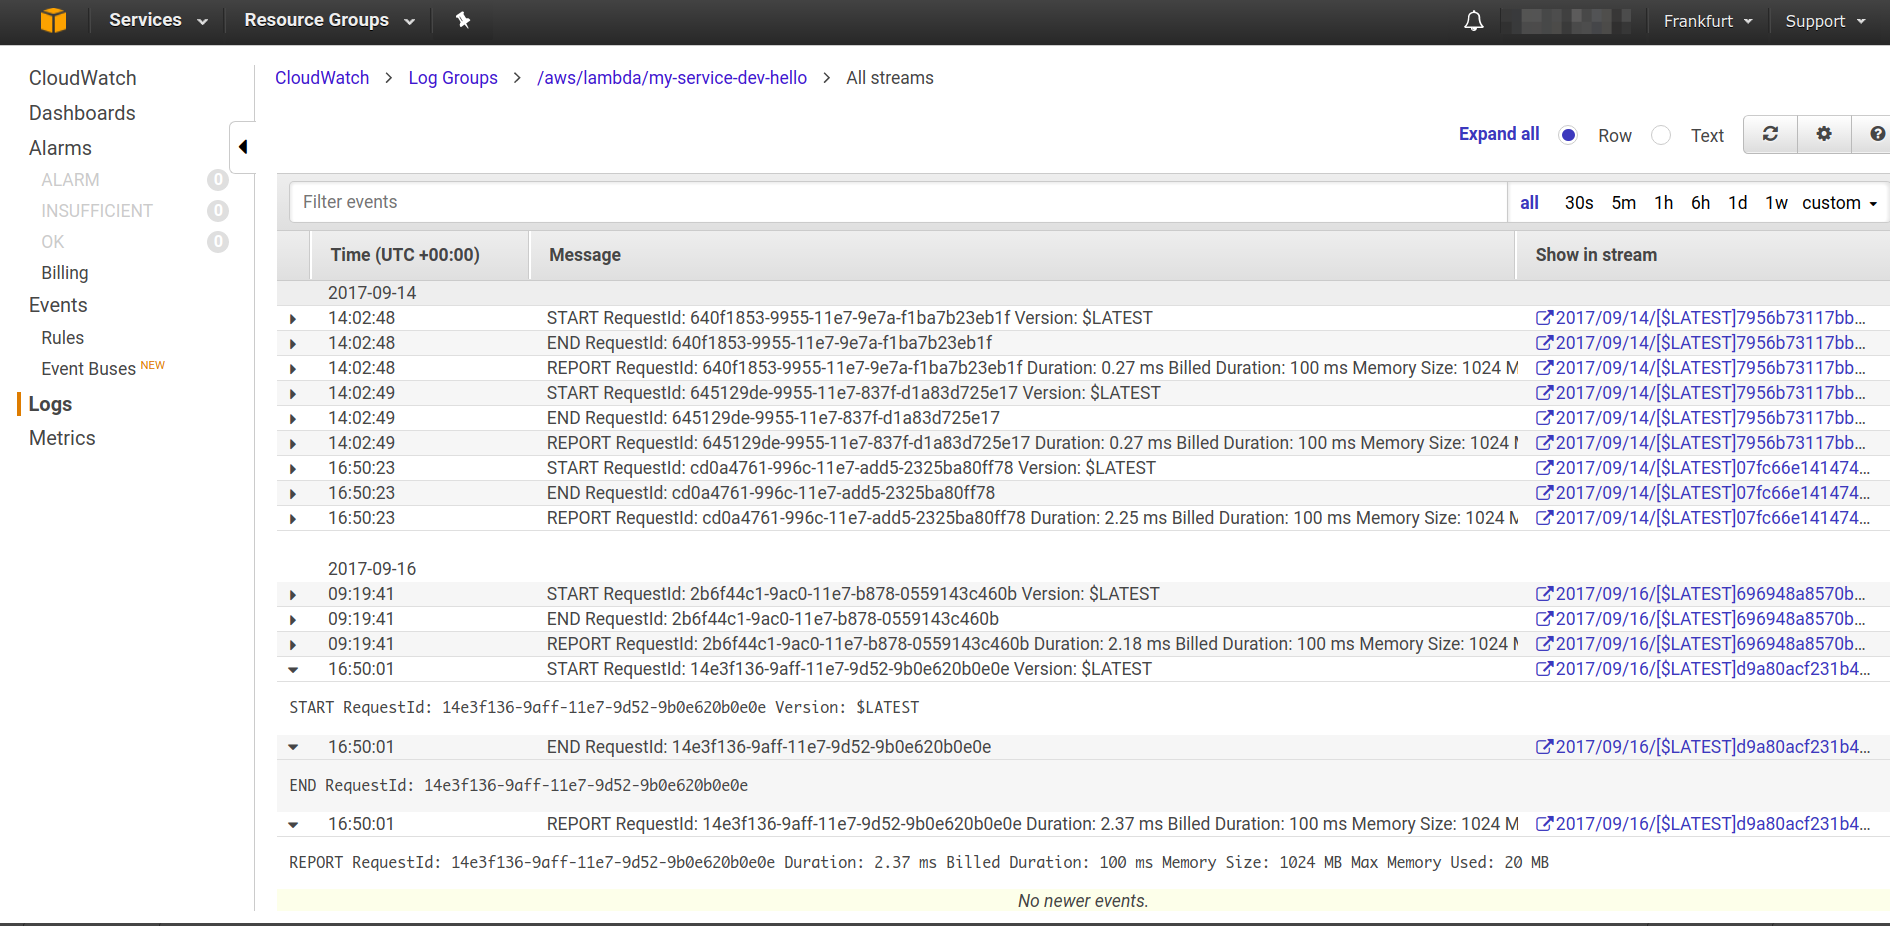Collapse the sidebar with the left arrow

click(243, 147)
